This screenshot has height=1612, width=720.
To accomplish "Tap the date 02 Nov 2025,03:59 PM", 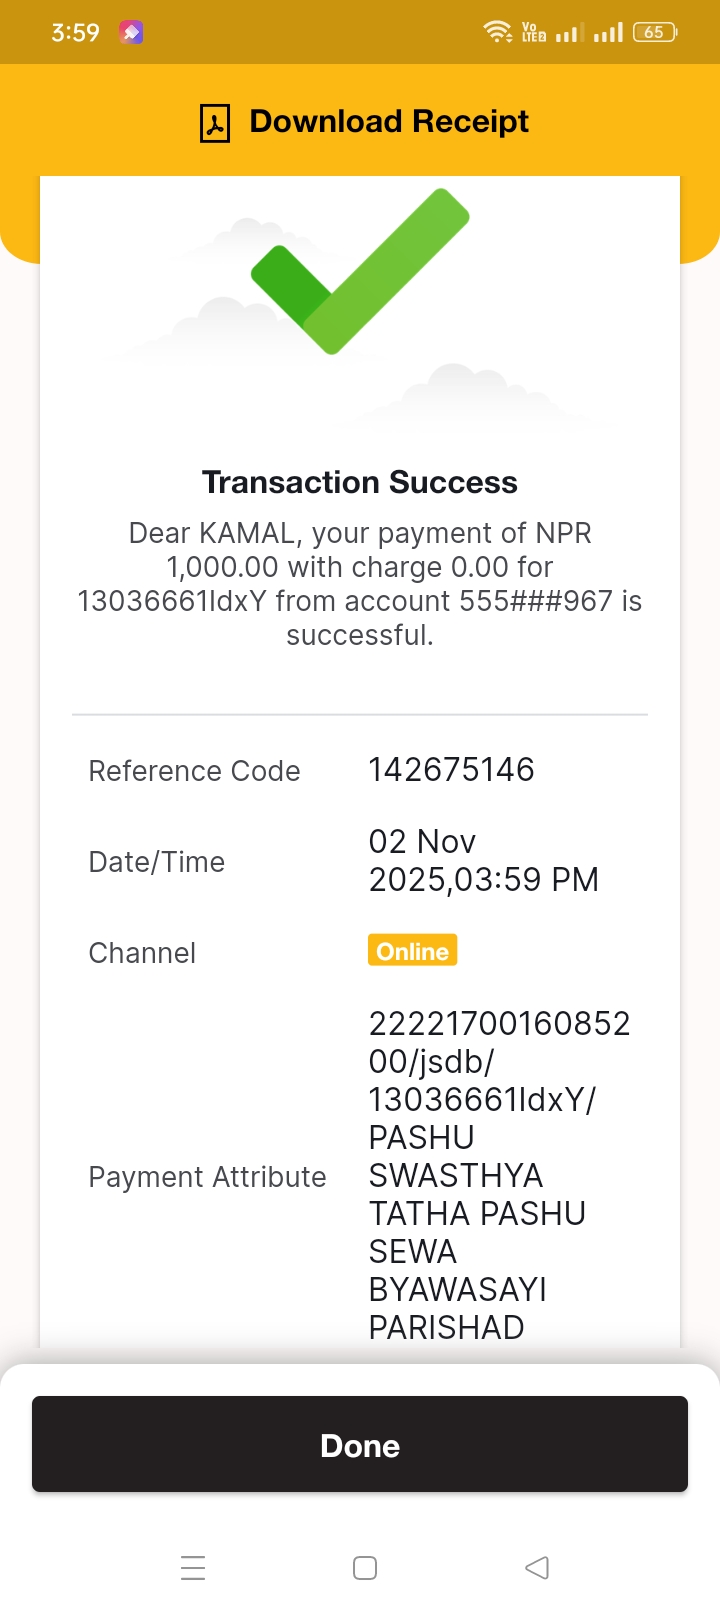I will [x=484, y=860].
